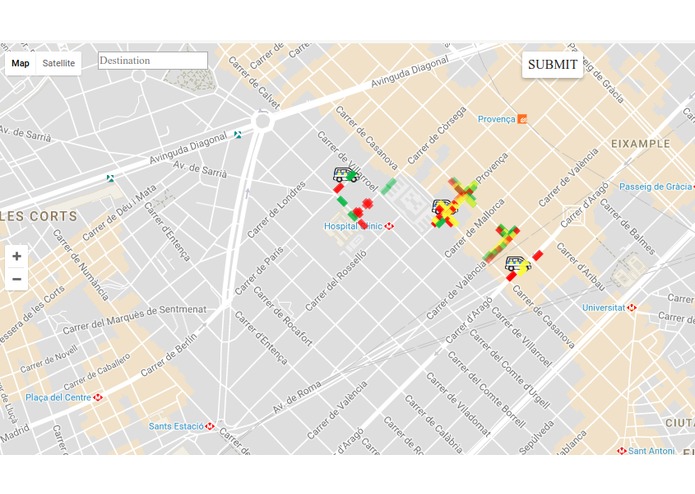Click the Carrer de Calvet street label
695x494 pixels.
coord(254,82)
